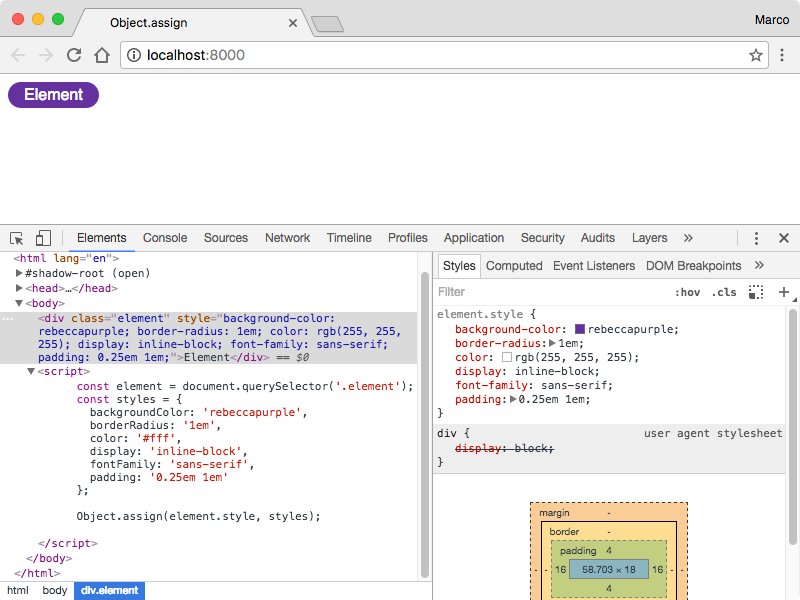Viewport: 800px width, 600px height.
Task: Toggle the device toolbar icon
Action: (43, 238)
